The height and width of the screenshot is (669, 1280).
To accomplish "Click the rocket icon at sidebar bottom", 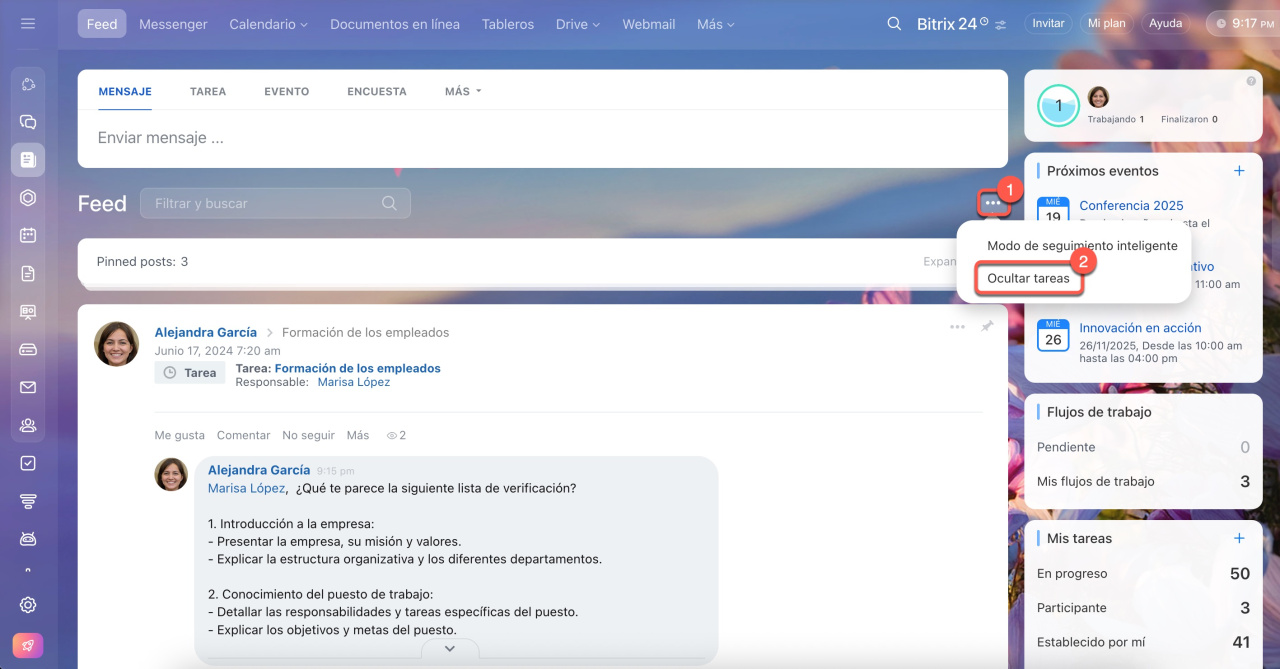I will [x=28, y=646].
